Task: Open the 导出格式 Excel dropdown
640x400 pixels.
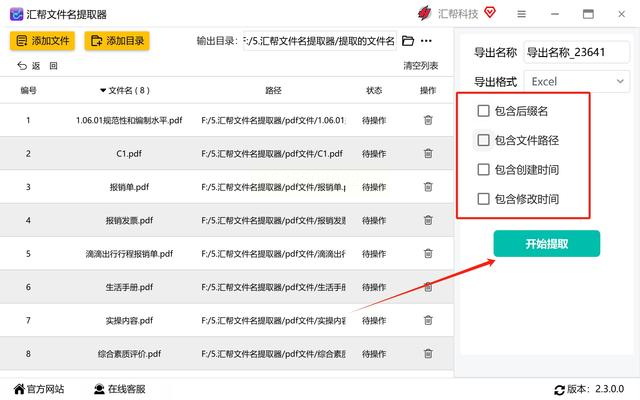Action: coord(577,81)
